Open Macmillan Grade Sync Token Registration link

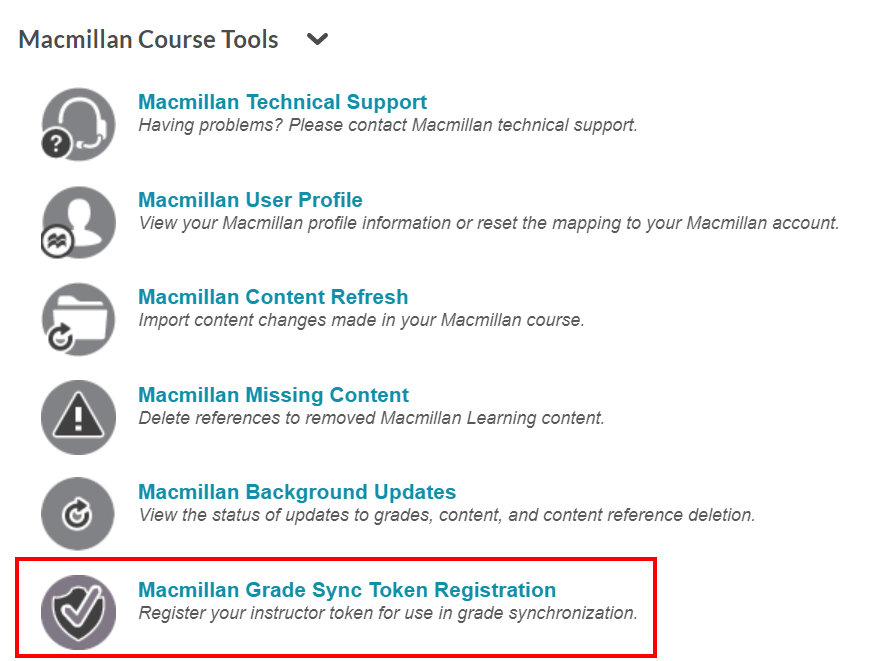tap(345, 589)
